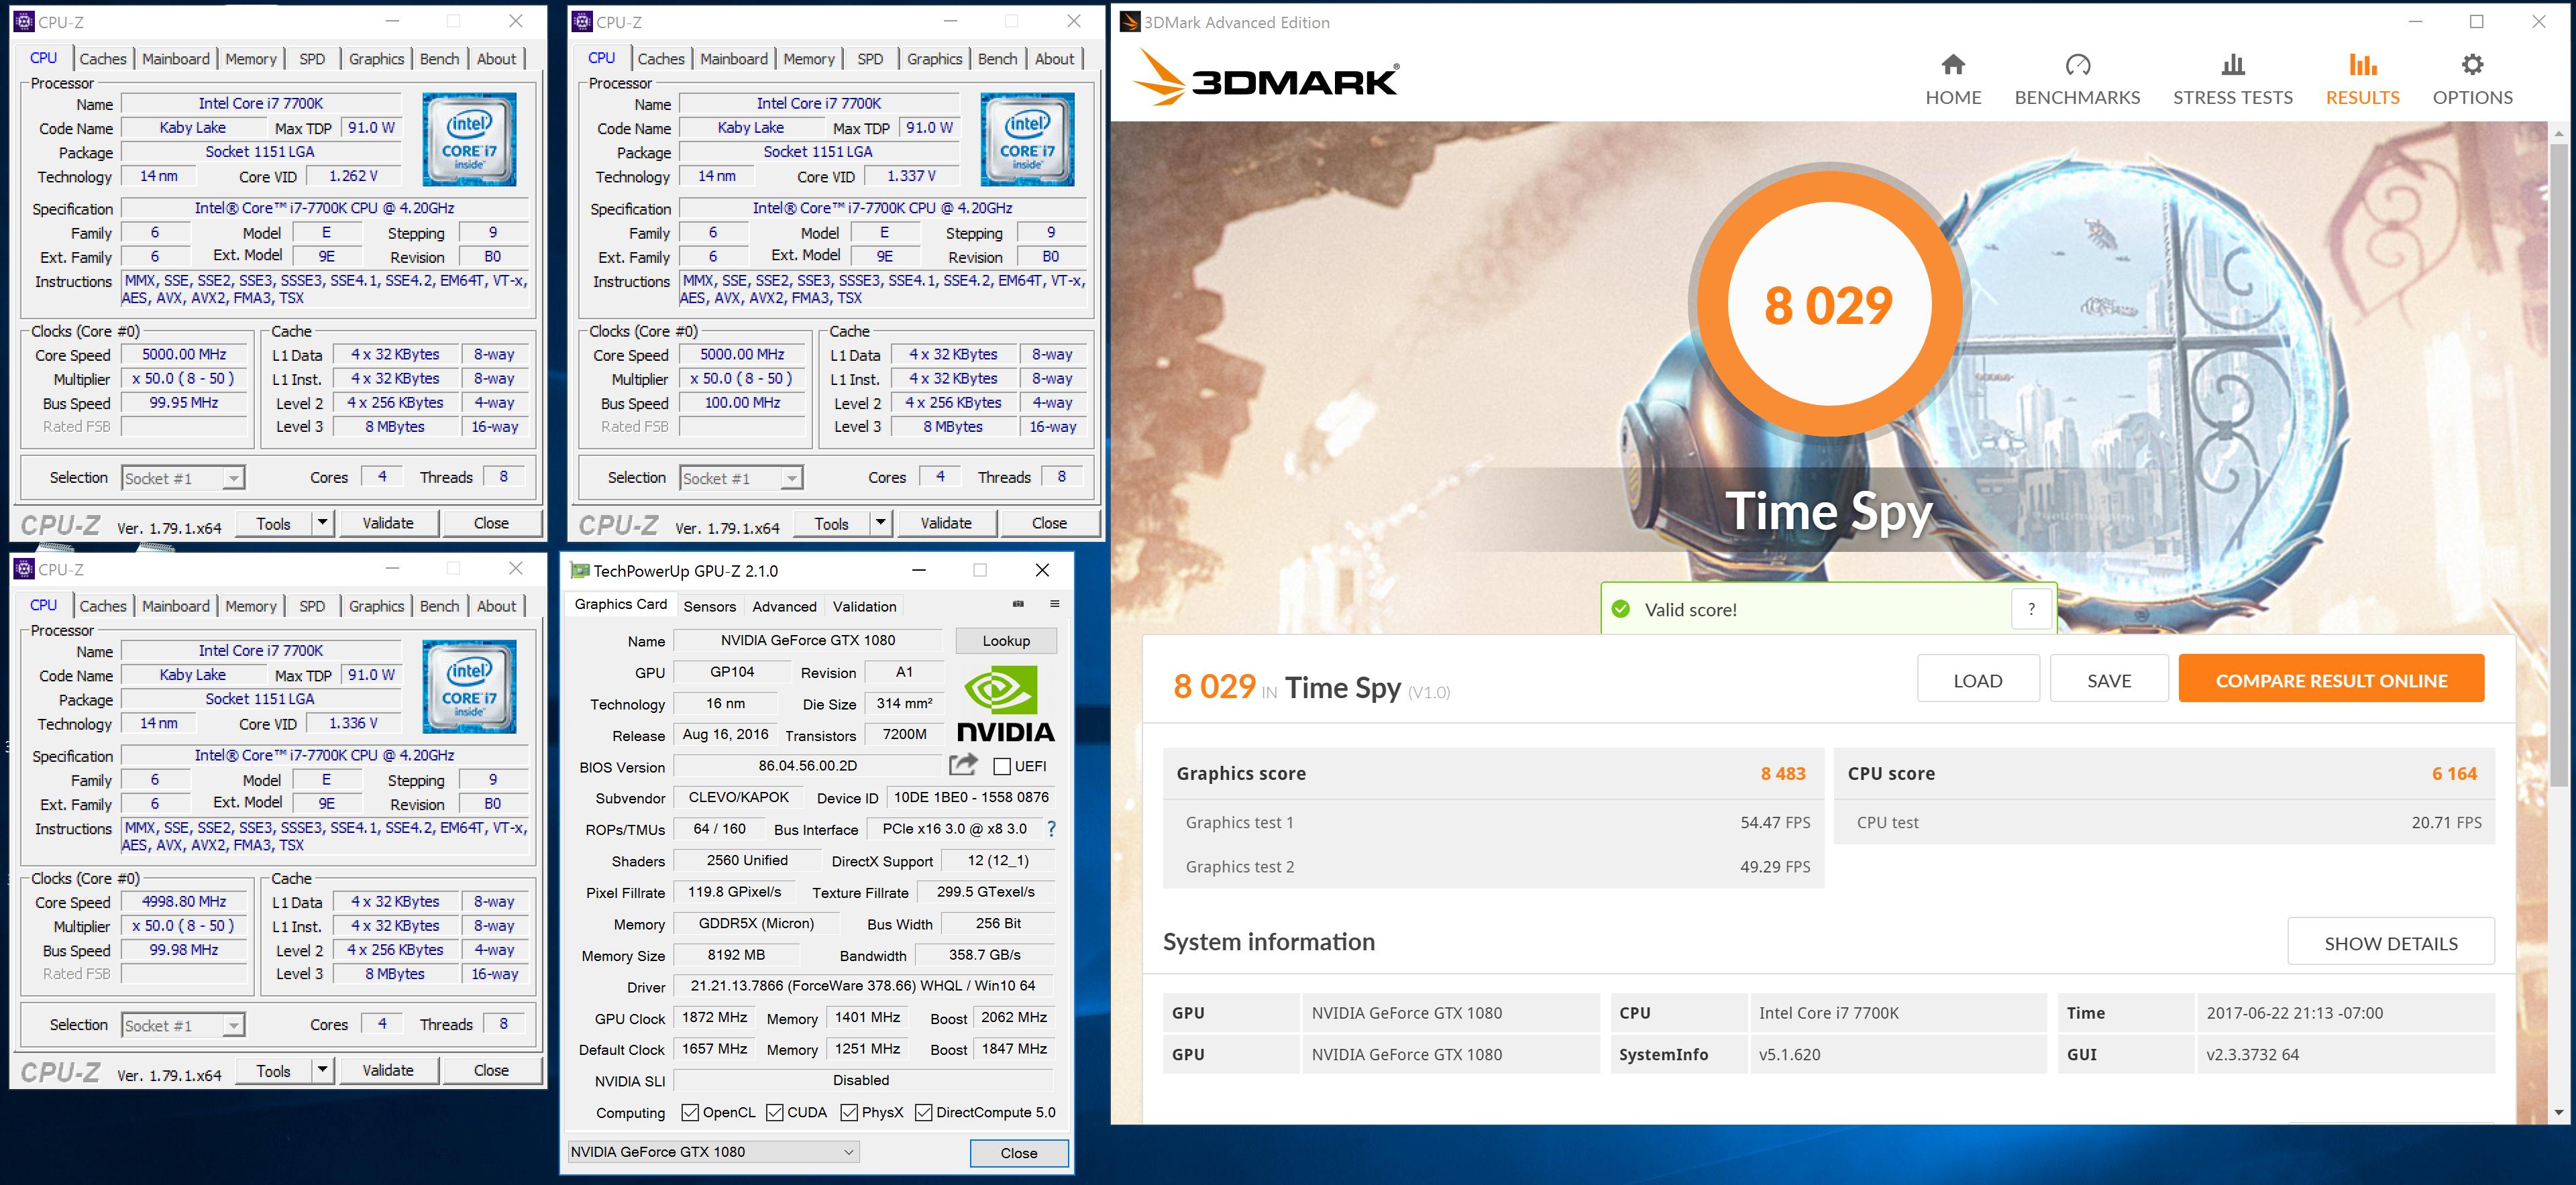Expand GPU selection dropdown at GPU-Z bottom
The width and height of the screenshot is (2576, 1185).
click(x=848, y=1152)
